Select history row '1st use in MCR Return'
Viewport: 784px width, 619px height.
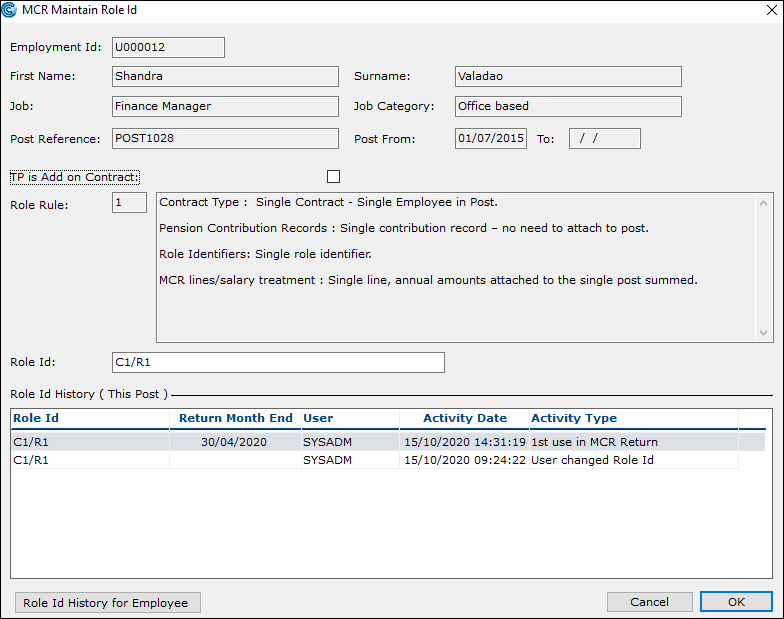(x=388, y=442)
